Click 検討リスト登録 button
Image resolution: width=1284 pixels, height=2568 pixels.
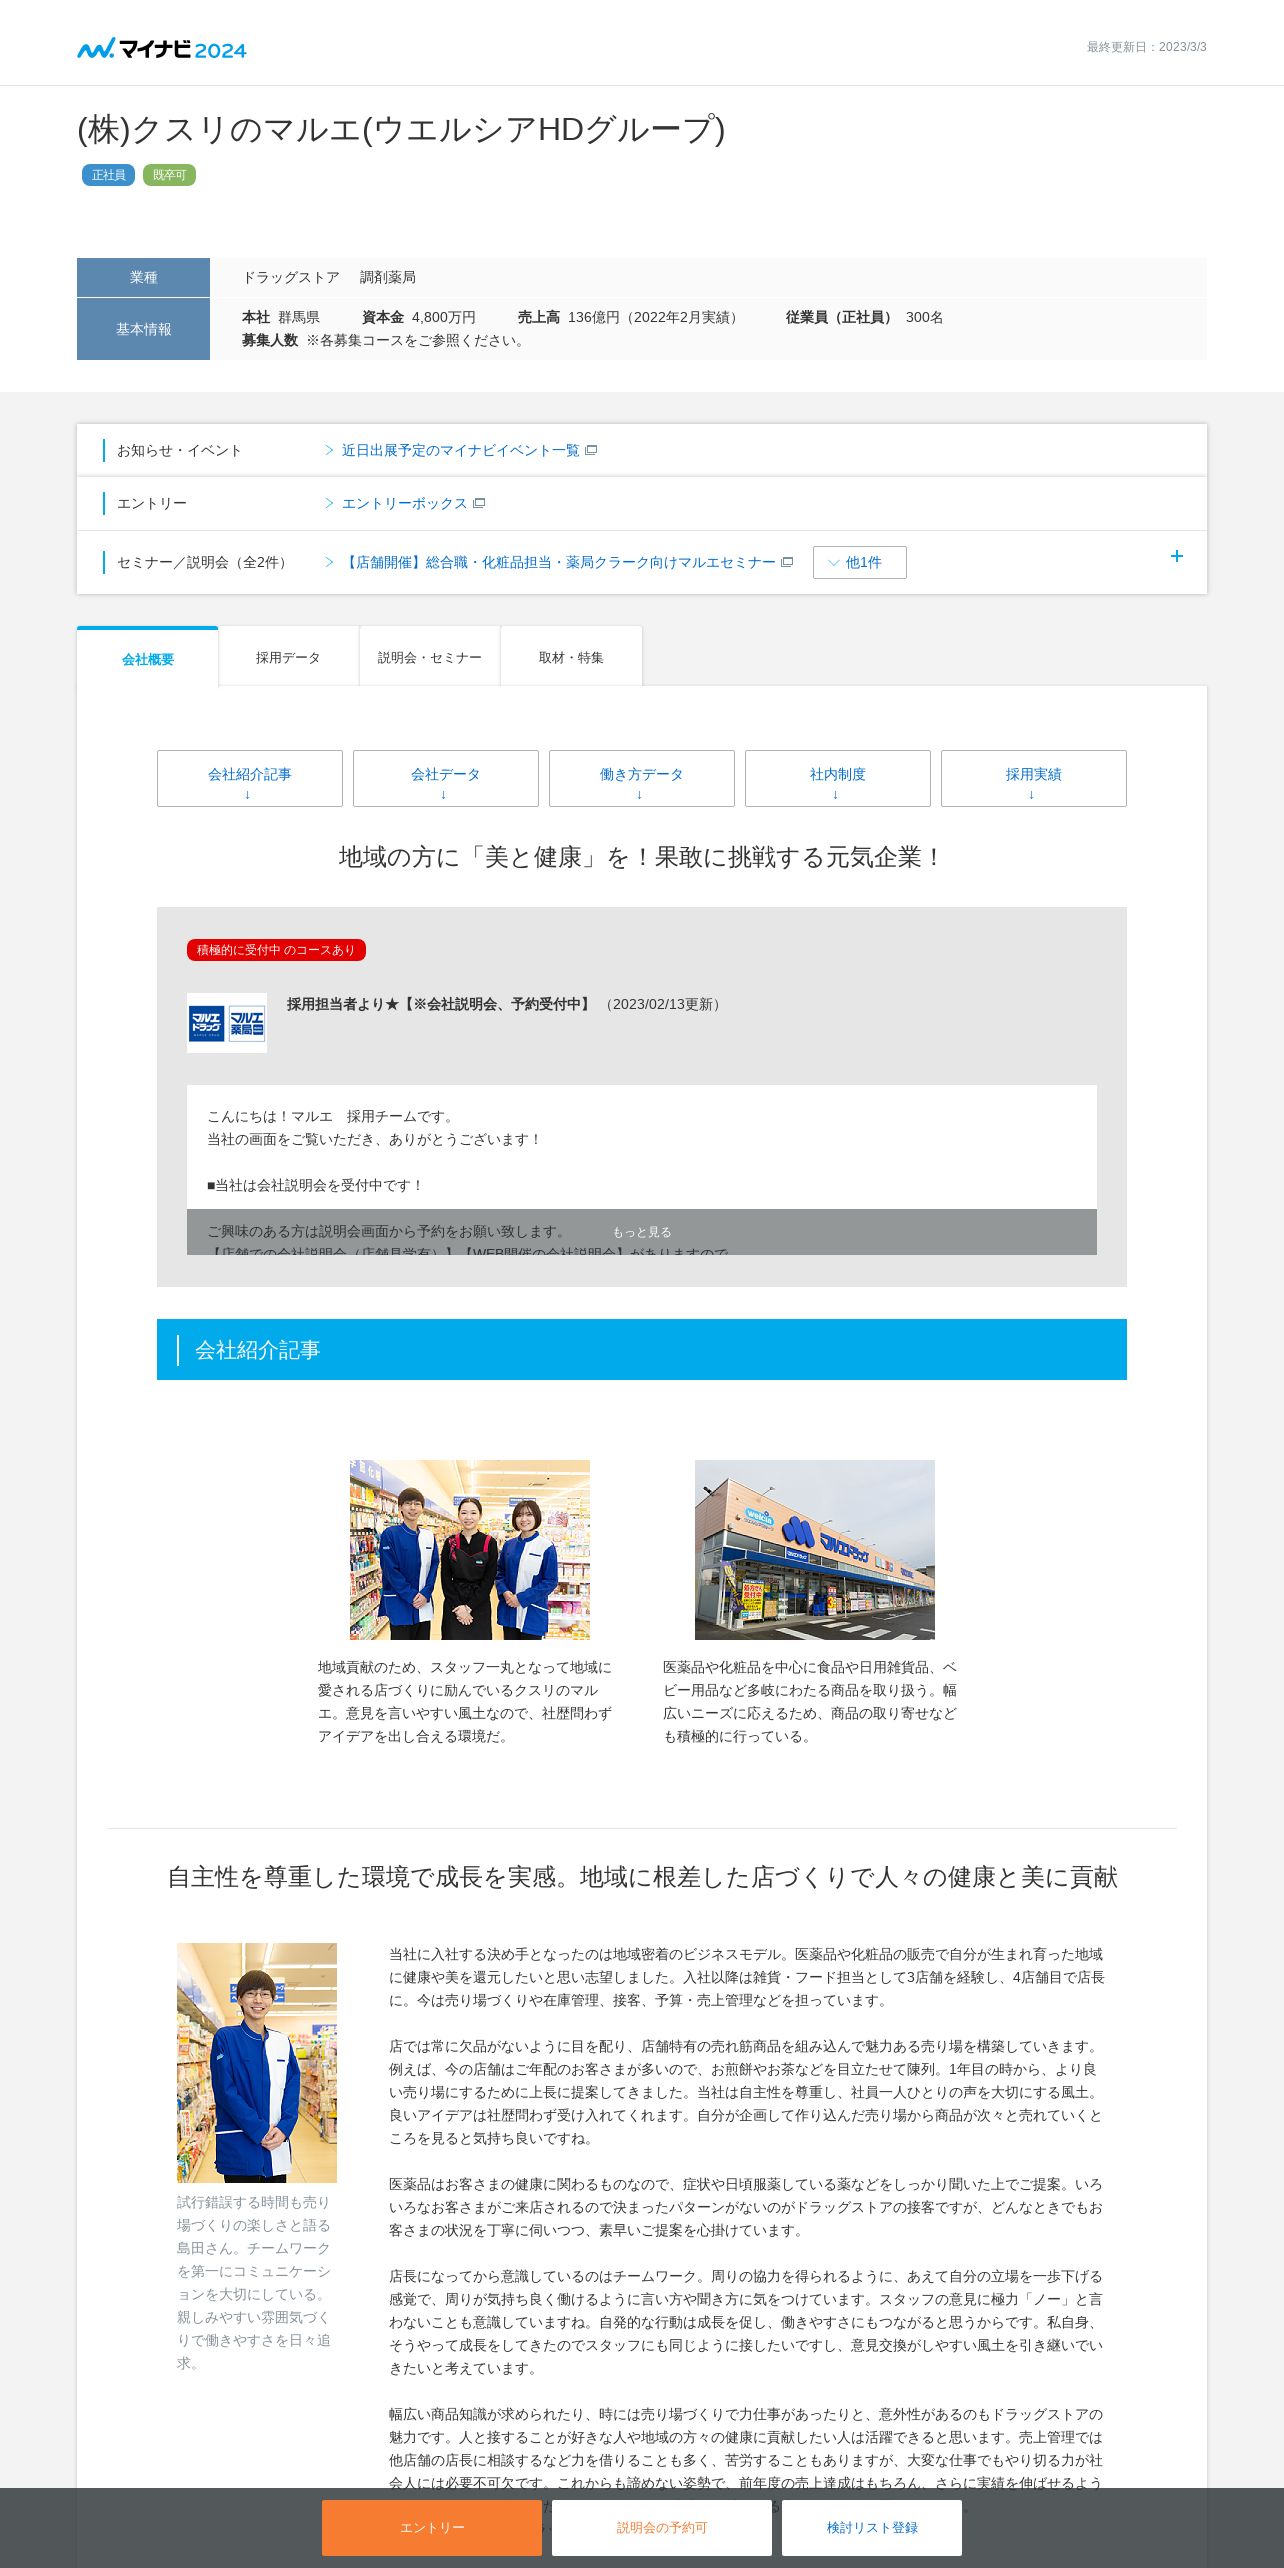coord(872,2527)
